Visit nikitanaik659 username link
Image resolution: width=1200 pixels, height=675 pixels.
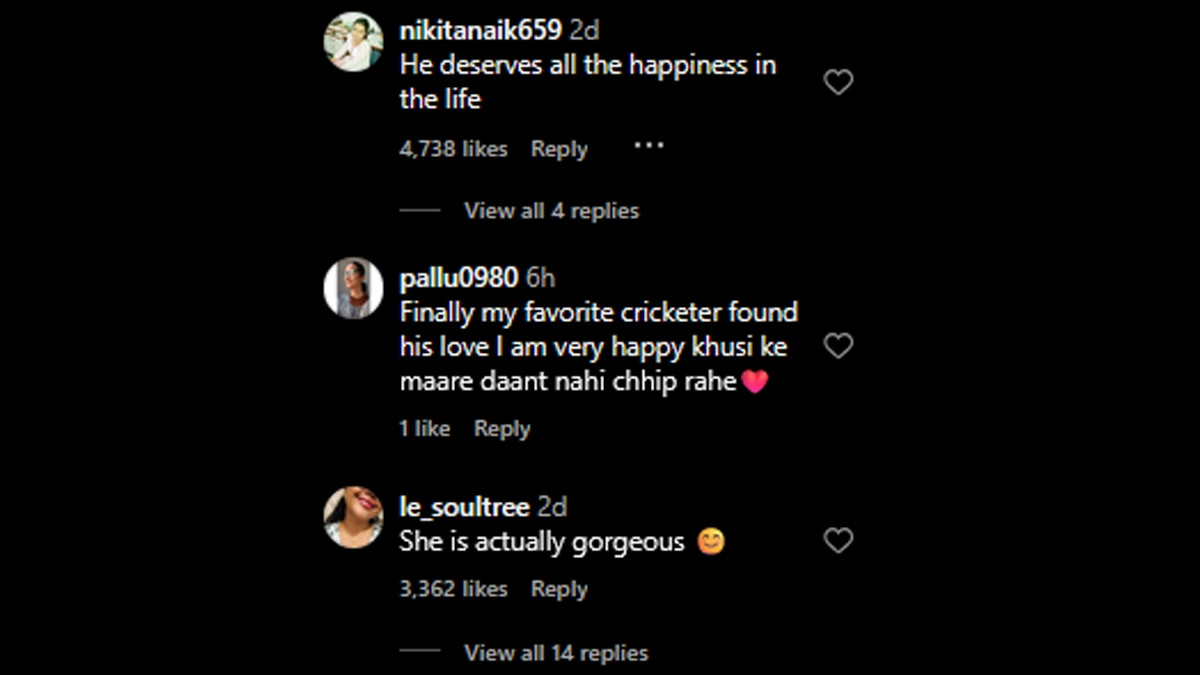(x=480, y=31)
